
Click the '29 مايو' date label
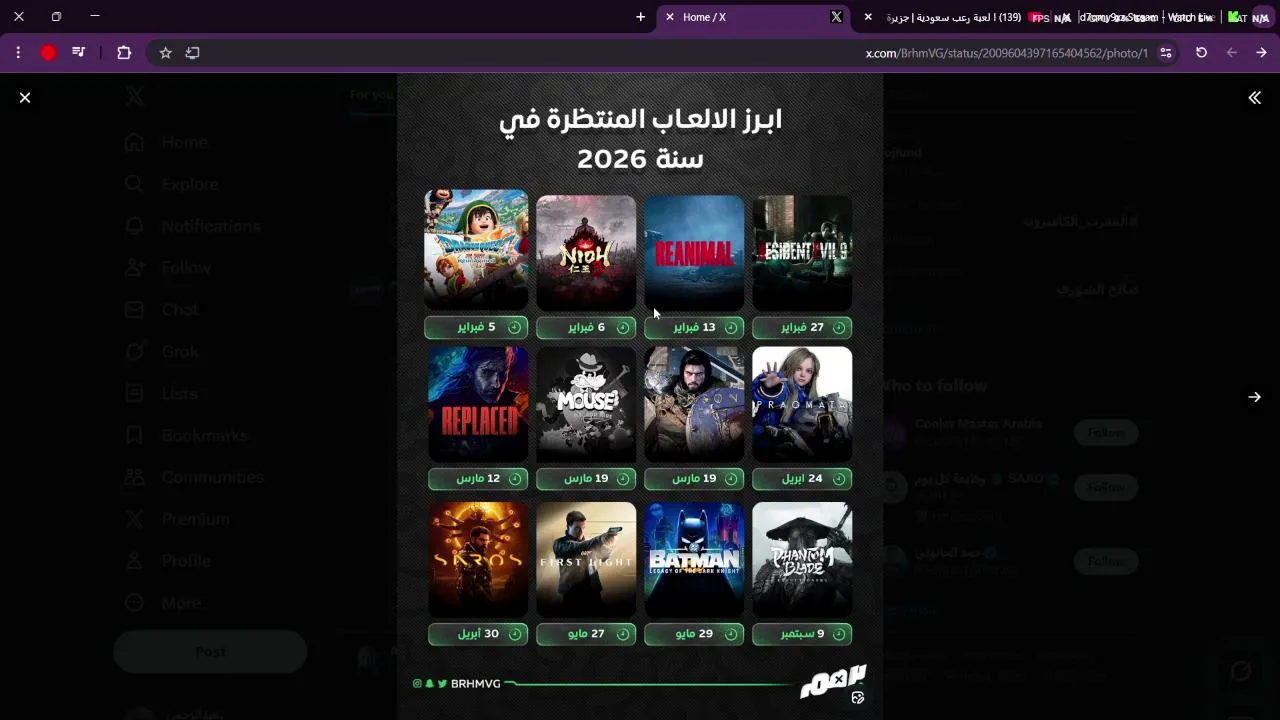click(694, 634)
